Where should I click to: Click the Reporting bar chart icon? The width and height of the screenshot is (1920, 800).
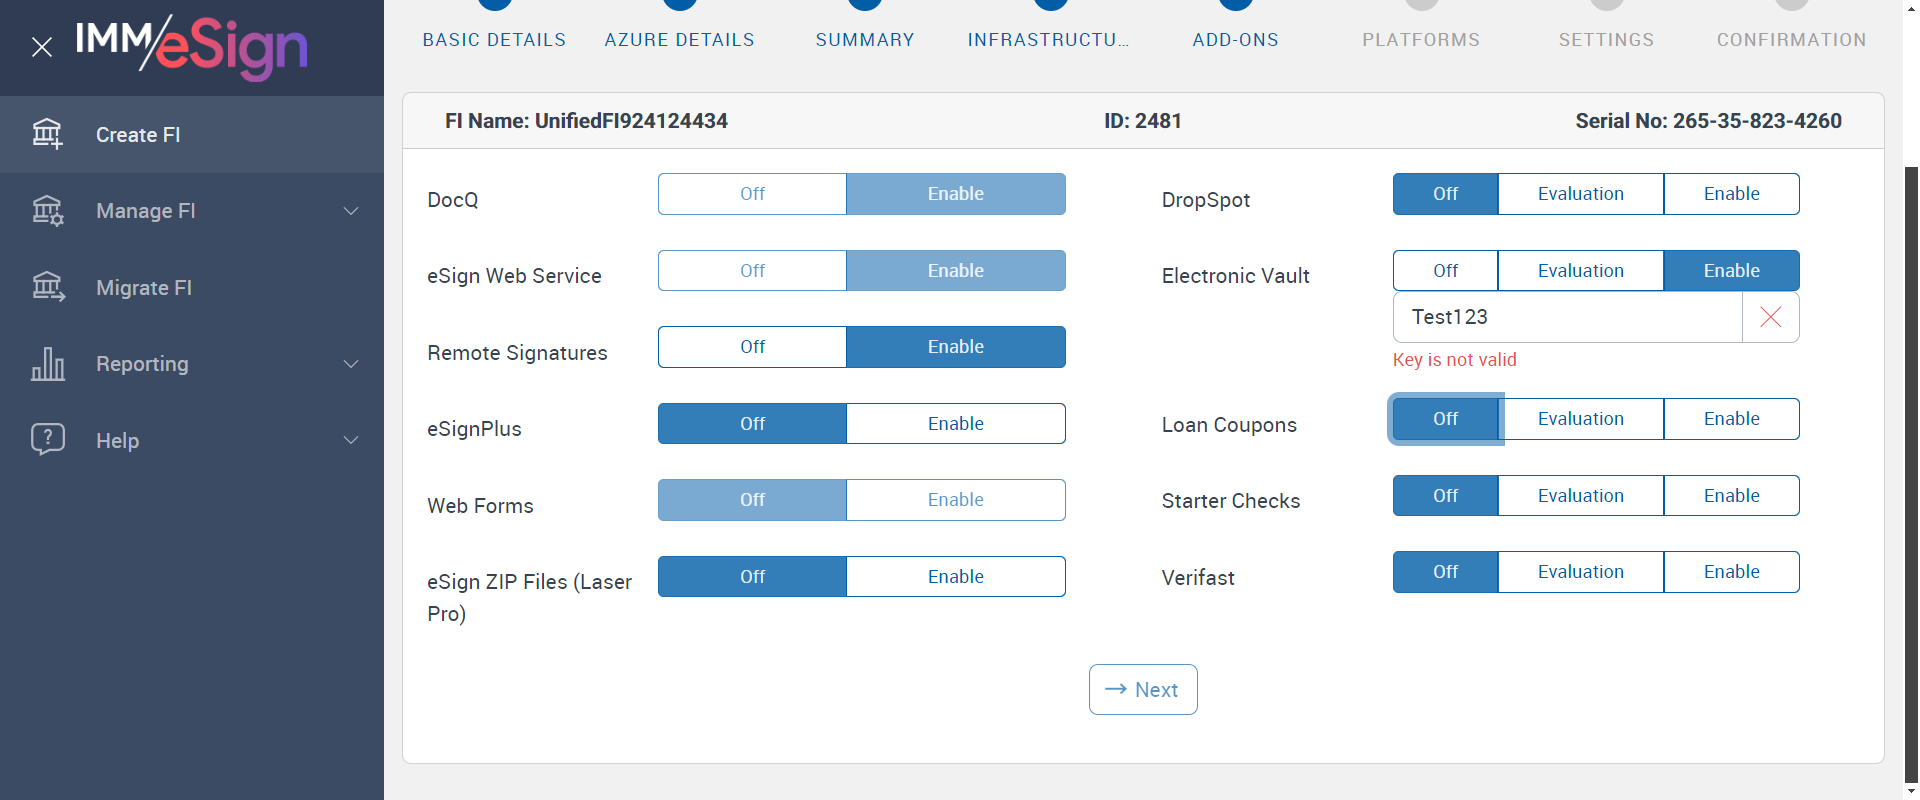click(x=47, y=364)
